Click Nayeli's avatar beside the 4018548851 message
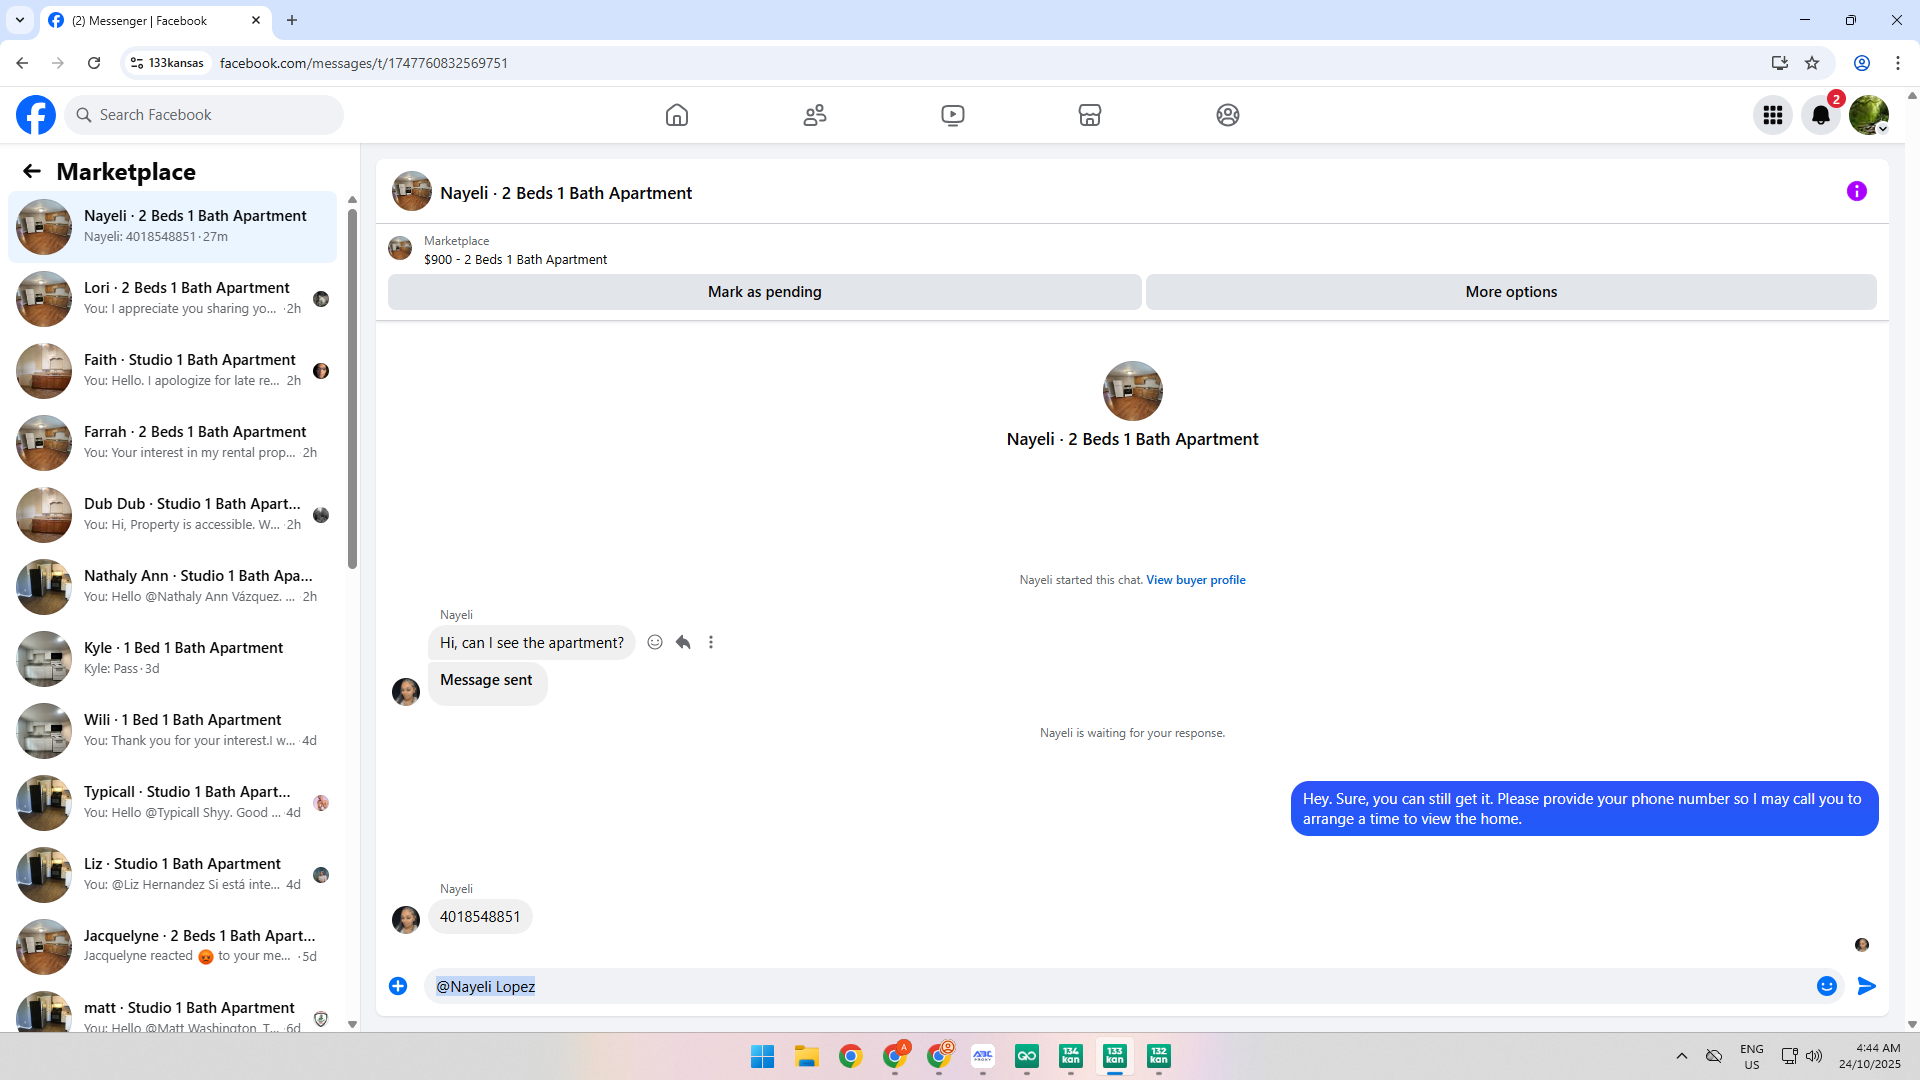1920x1080 pixels. (x=406, y=919)
